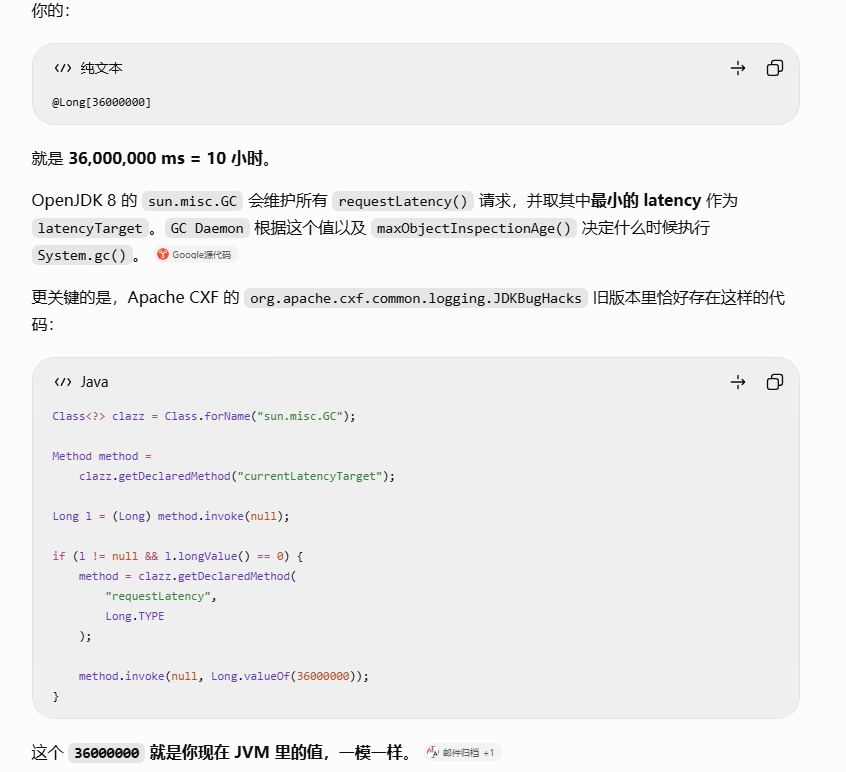Click the code icon beside 纯文本 label
Viewport: 846px width, 772px height.
pos(63,68)
